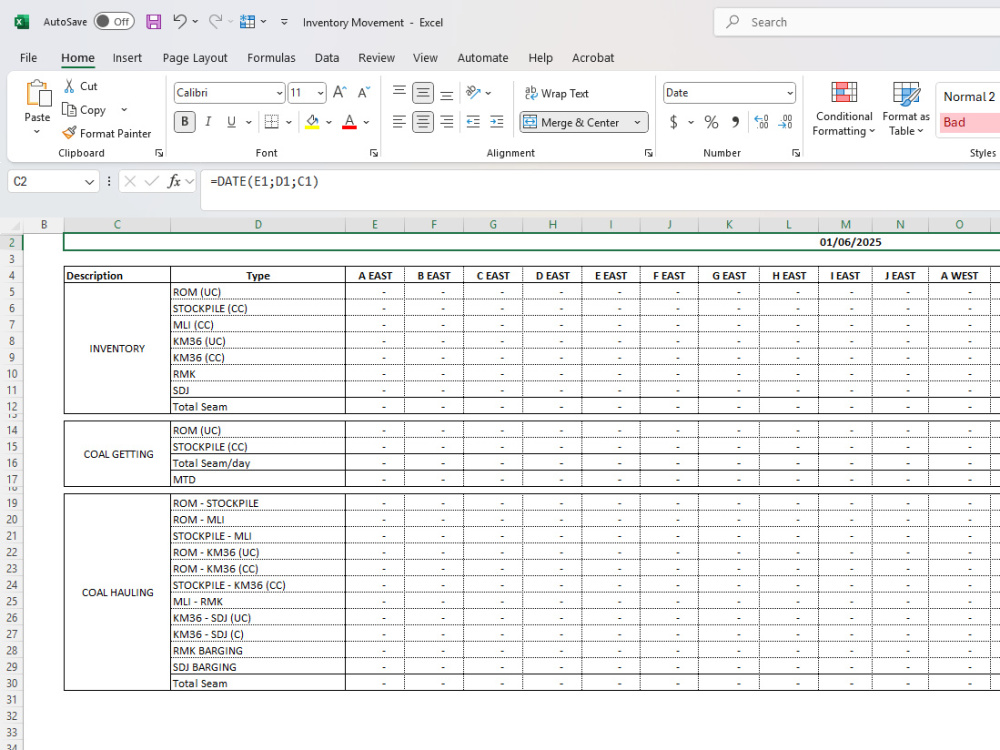Toggle Center horizontal alignment
1000x750 pixels.
(423, 122)
